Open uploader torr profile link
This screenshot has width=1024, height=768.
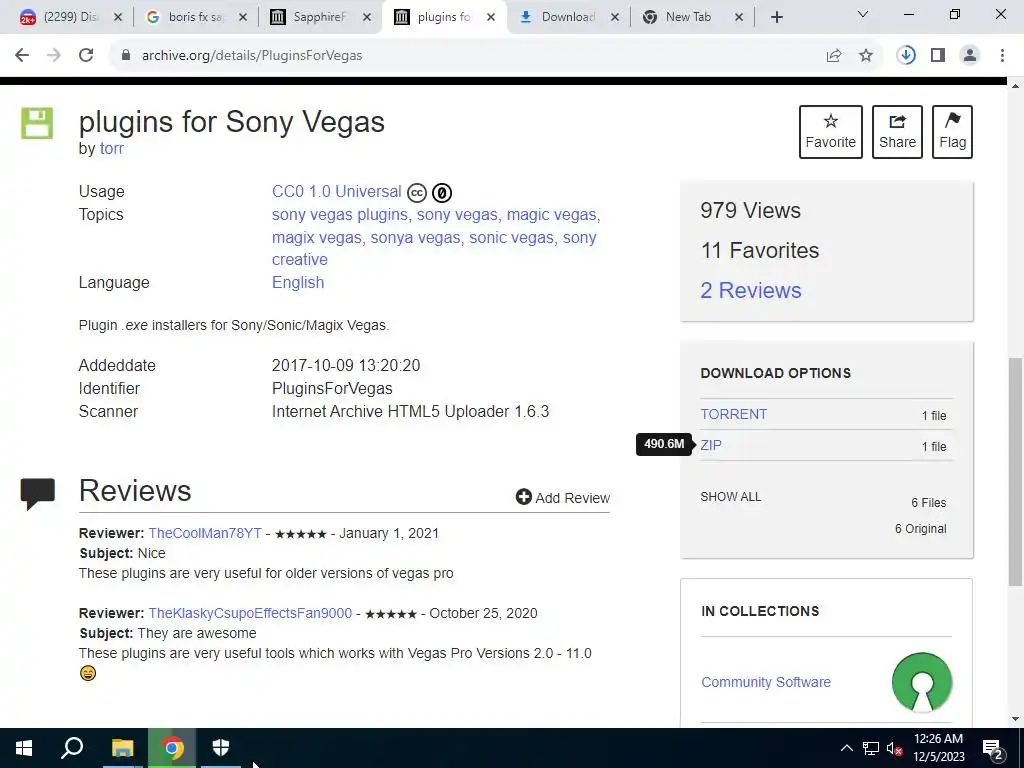[x=112, y=148]
